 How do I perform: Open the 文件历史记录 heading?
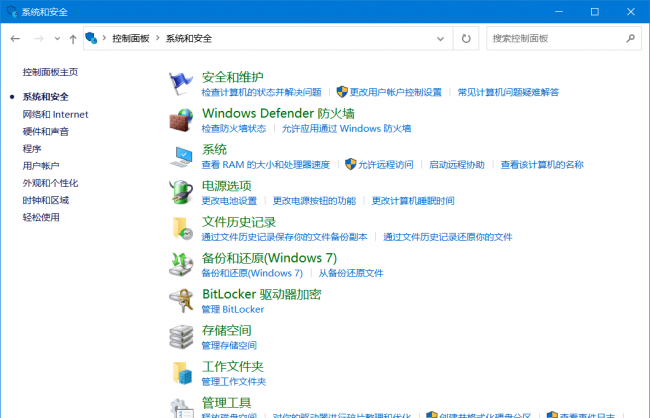(239, 222)
